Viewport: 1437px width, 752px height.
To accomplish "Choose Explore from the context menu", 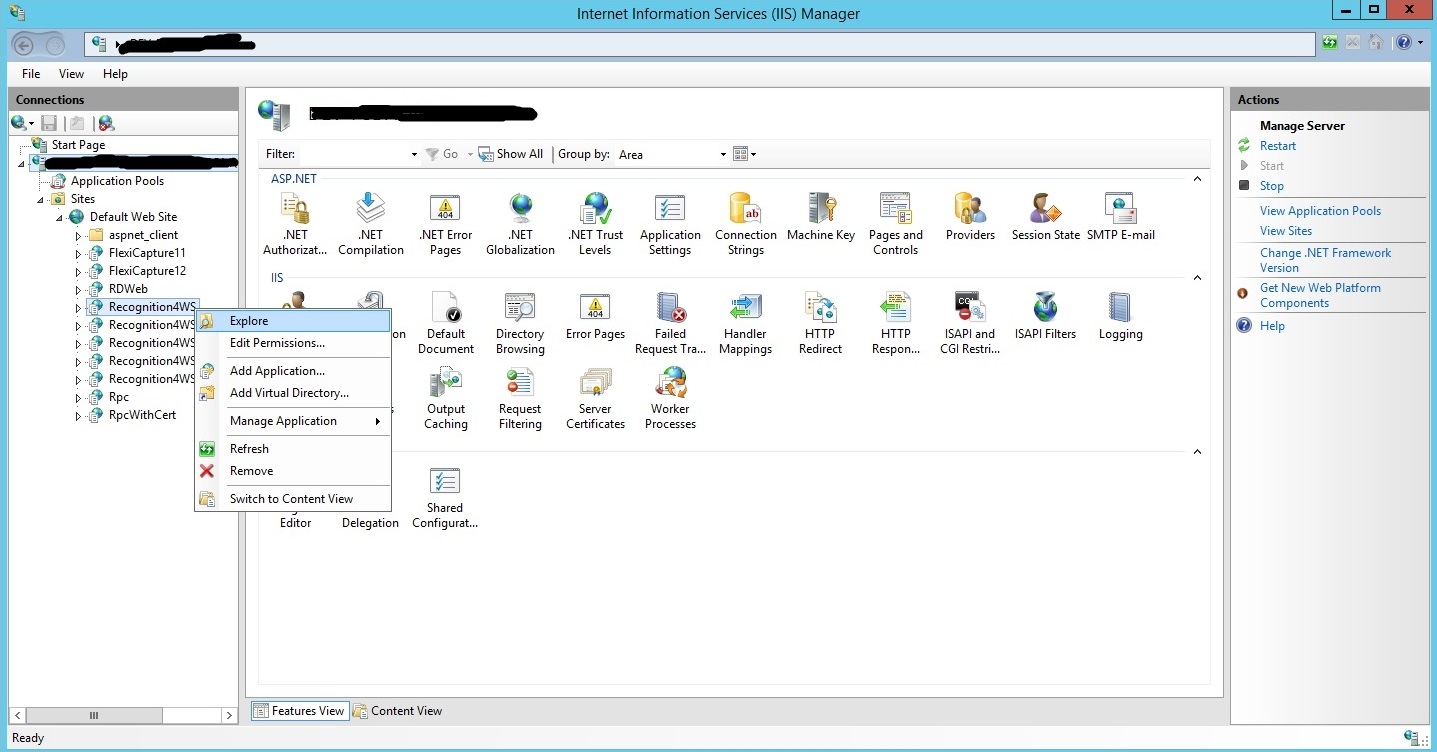I will pos(292,321).
